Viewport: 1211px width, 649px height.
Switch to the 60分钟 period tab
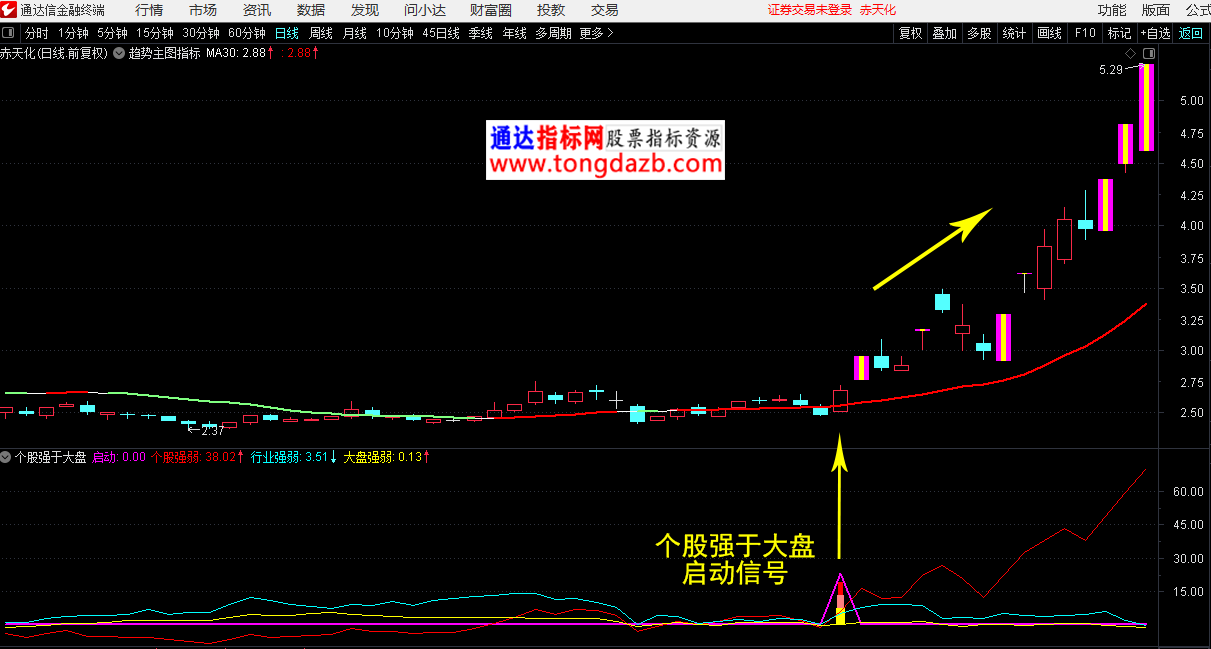(x=247, y=33)
